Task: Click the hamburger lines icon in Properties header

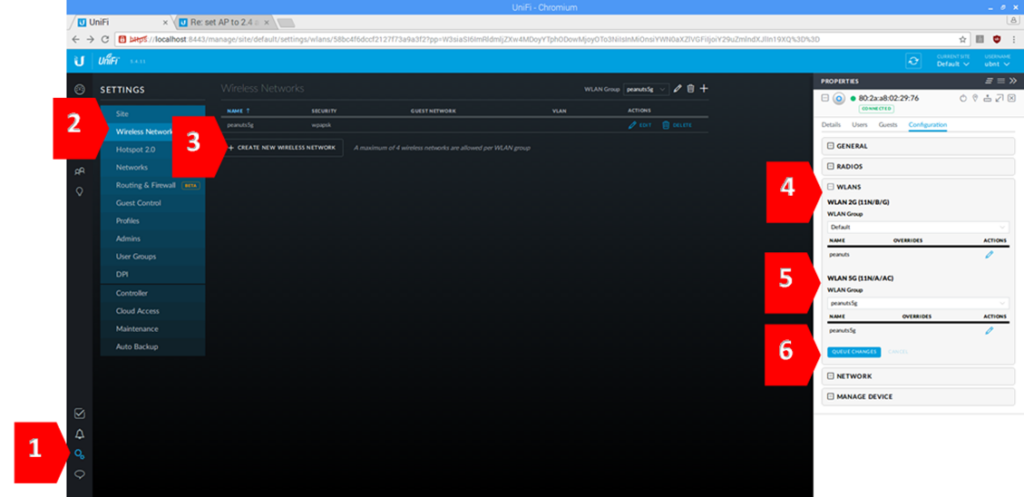Action: tap(1000, 80)
